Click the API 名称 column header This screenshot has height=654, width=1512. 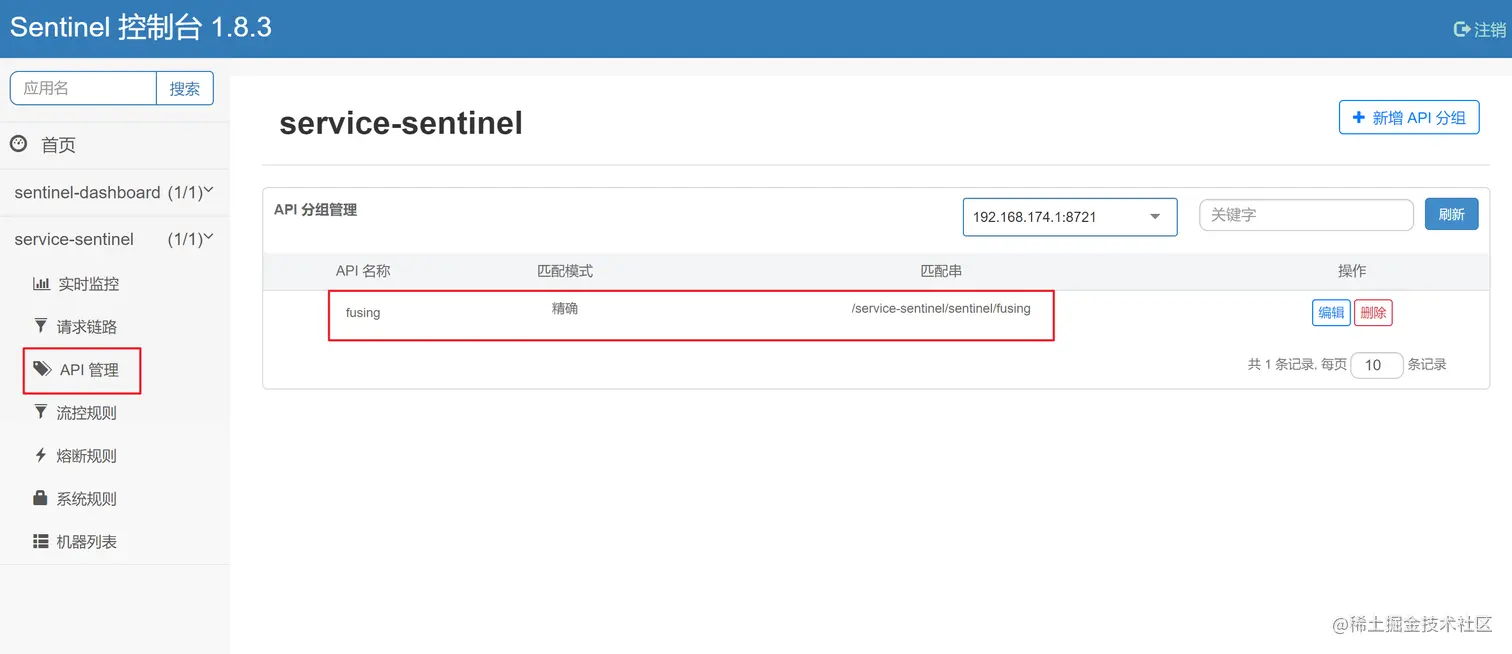[363, 271]
